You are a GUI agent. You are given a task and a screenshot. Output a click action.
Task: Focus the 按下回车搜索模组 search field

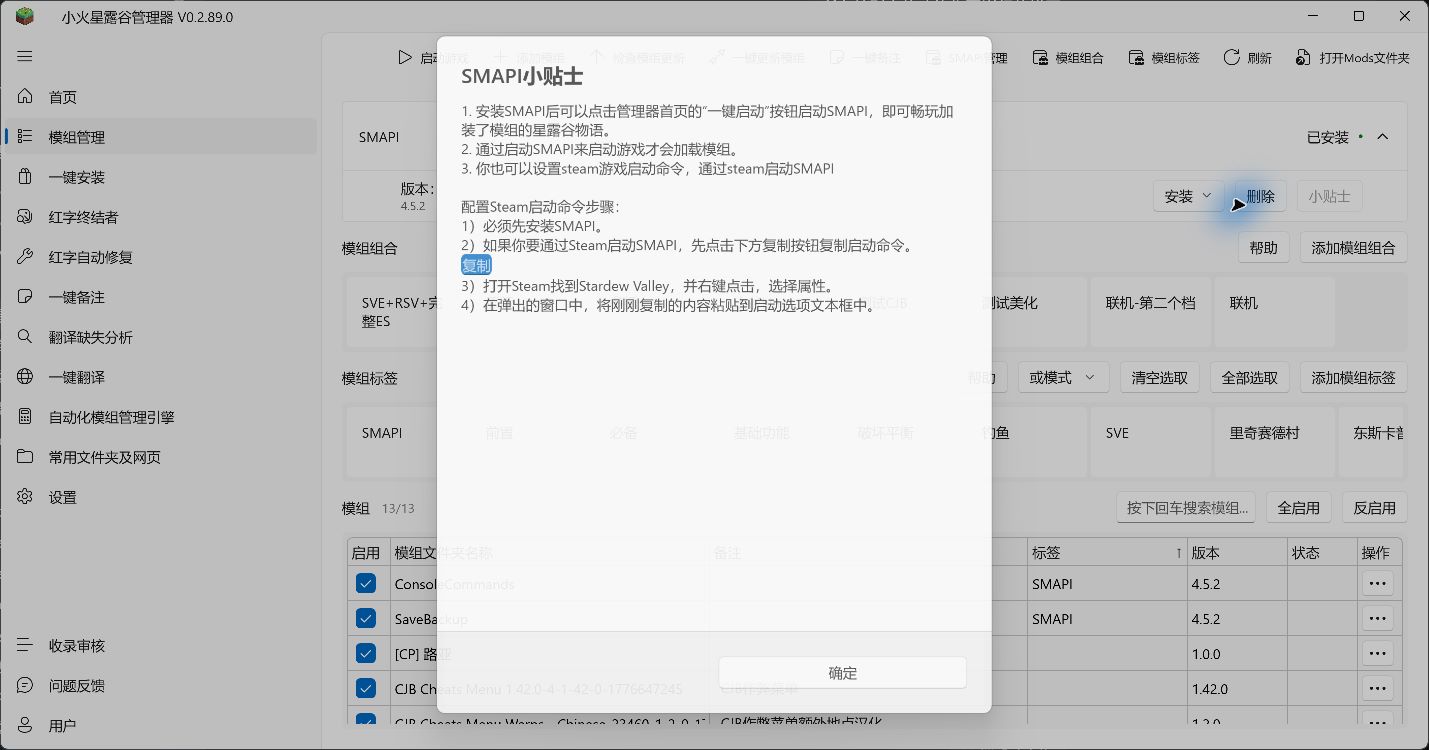pyautogui.click(x=1186, y=508)
